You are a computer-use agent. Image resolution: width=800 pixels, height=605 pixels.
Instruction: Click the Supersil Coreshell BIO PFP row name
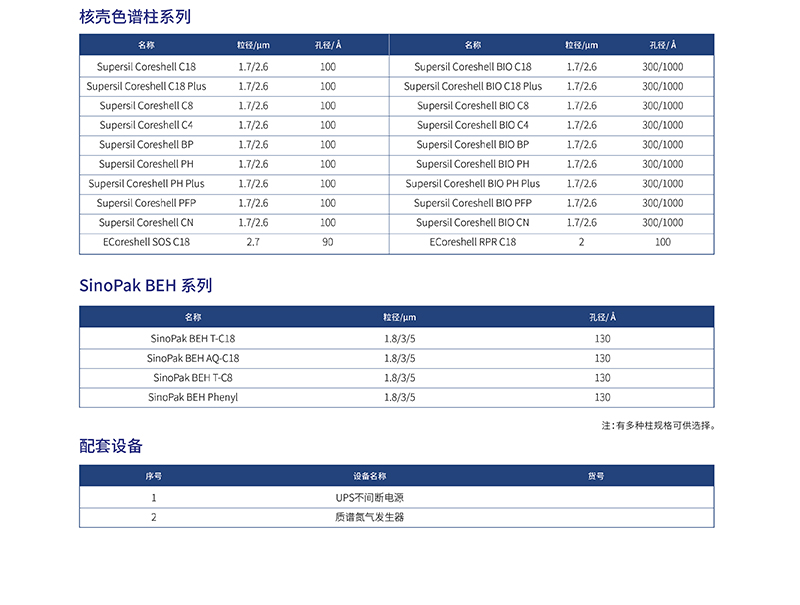pos(473,203)
